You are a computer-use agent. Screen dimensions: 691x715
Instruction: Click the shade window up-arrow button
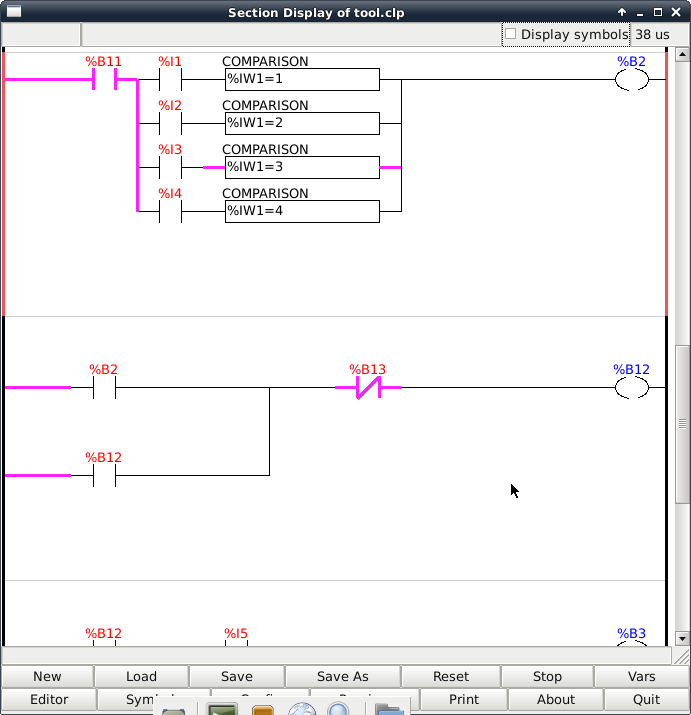(622, 12)
